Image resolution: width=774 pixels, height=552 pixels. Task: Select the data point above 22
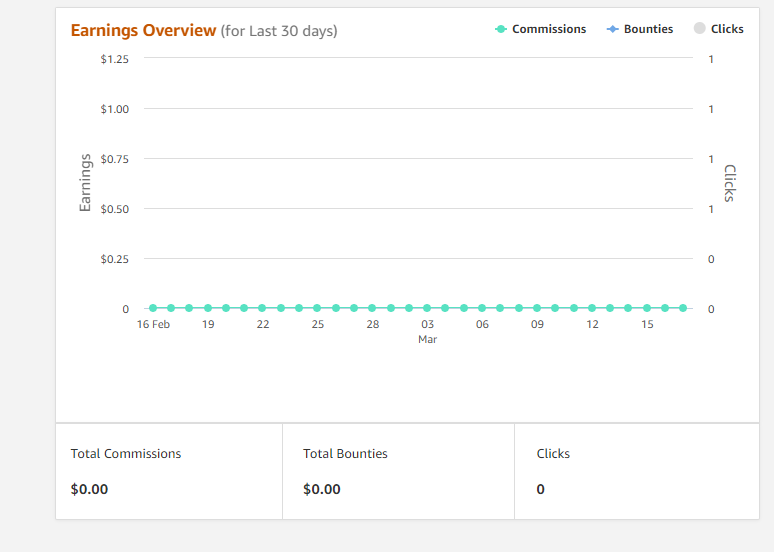[x=262, y=308]
